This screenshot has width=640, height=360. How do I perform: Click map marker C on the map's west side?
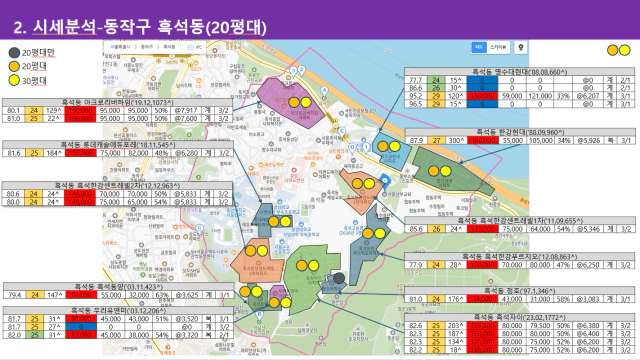click(199, 229)
